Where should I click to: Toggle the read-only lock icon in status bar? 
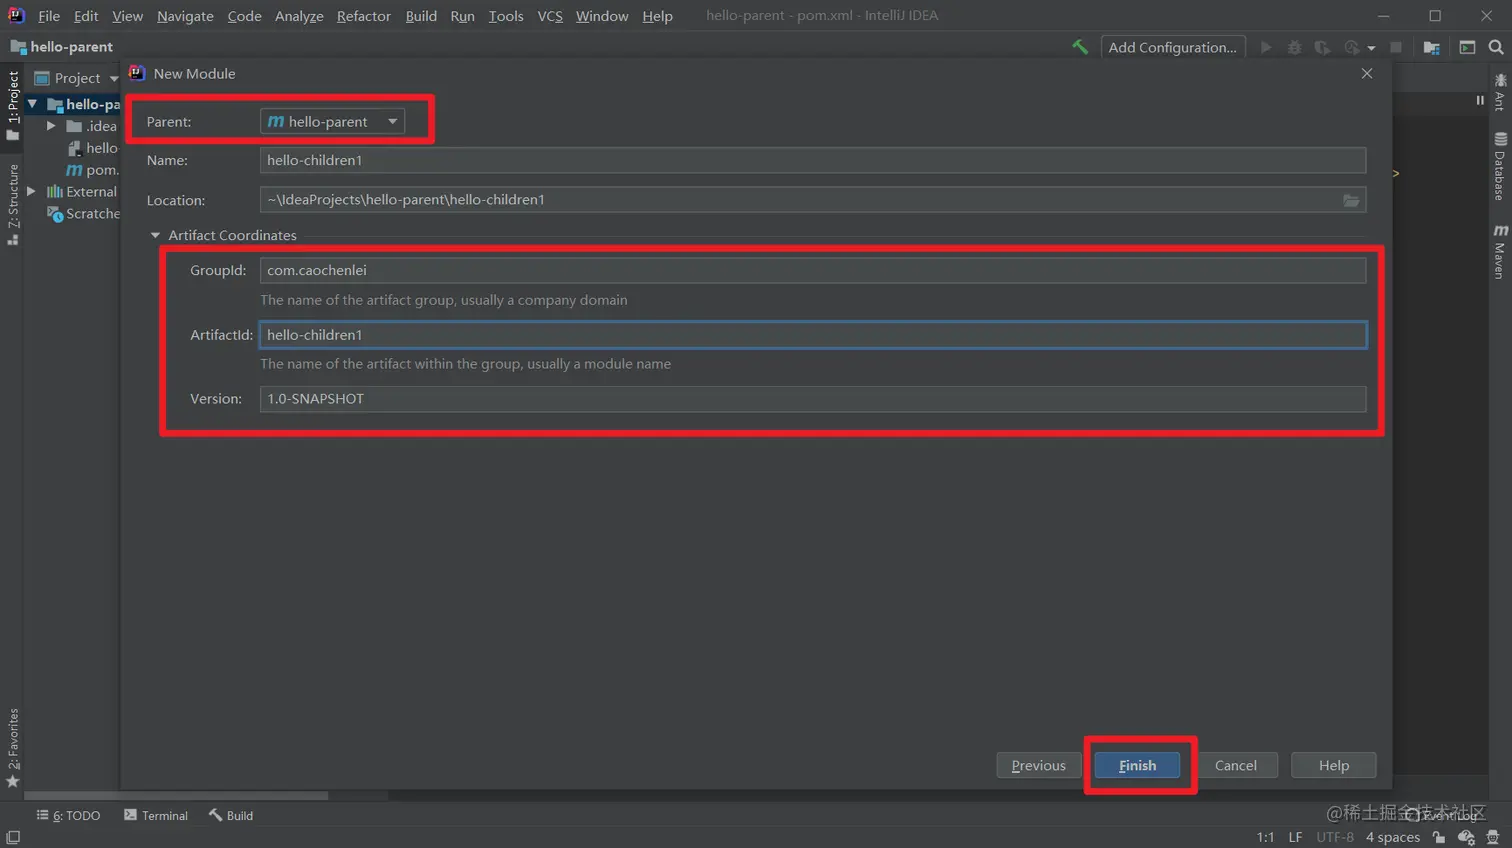[x=1439, y=837]
